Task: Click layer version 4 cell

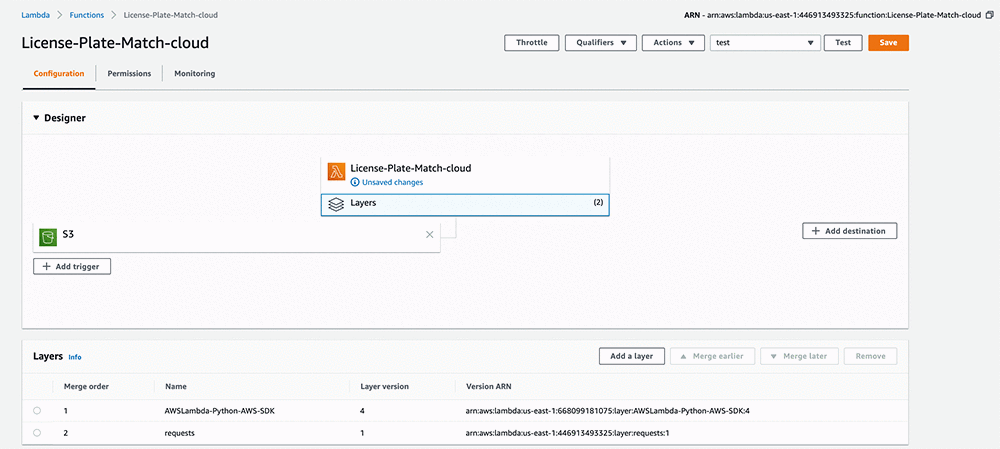Action: 362,411
